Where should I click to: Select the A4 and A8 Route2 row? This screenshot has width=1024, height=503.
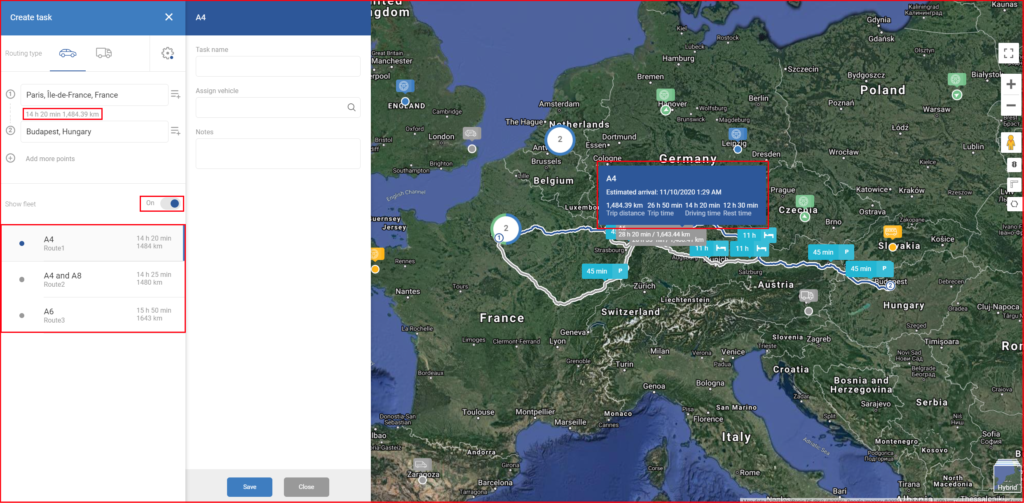[x=93, y=279]
